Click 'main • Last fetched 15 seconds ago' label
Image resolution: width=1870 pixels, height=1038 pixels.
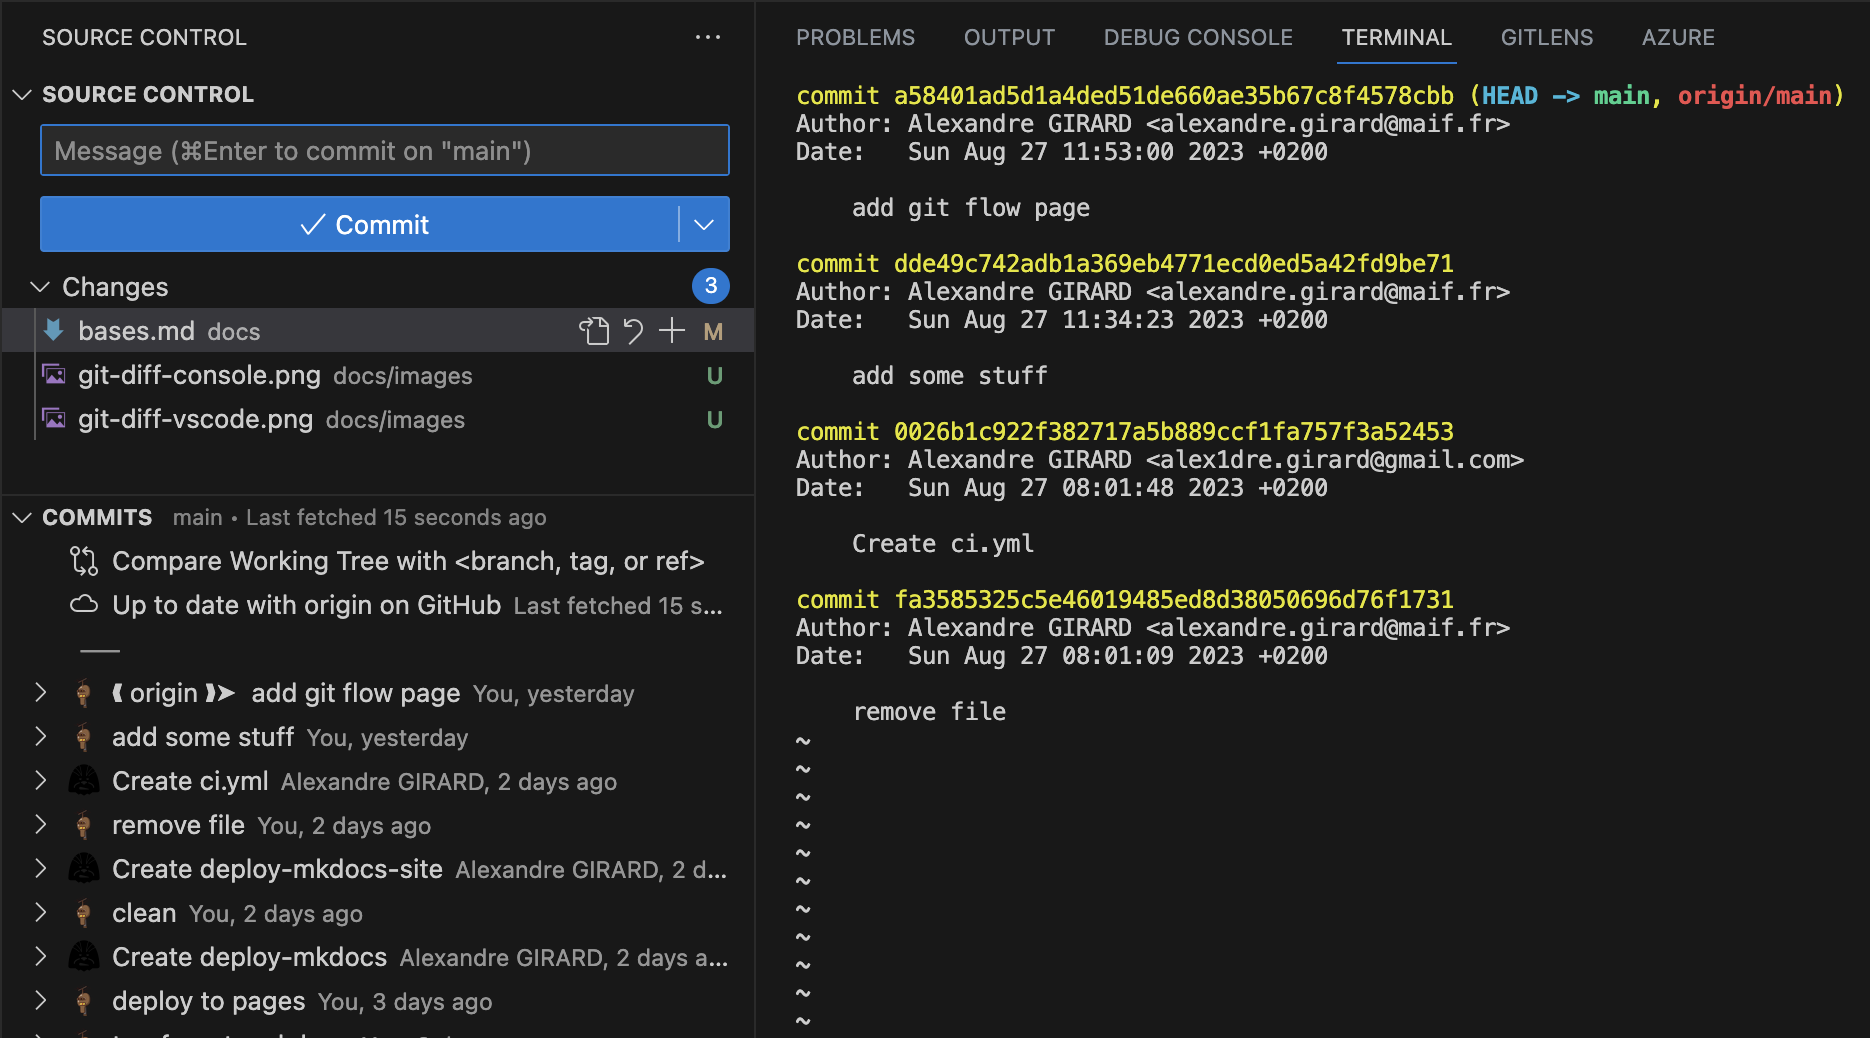coord(359,517)
